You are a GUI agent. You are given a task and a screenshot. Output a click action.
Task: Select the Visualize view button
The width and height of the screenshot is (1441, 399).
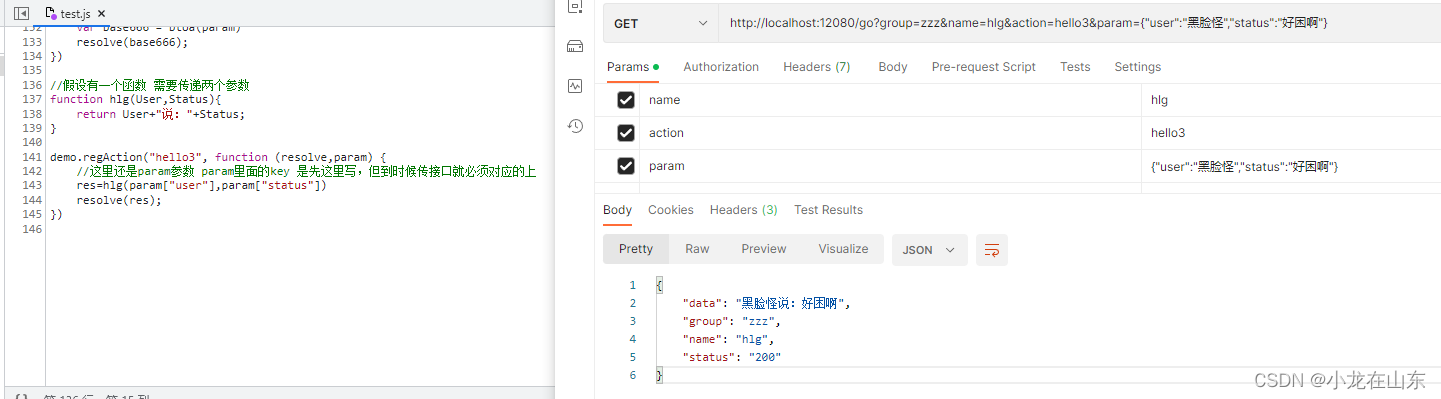tap(843, 249)
